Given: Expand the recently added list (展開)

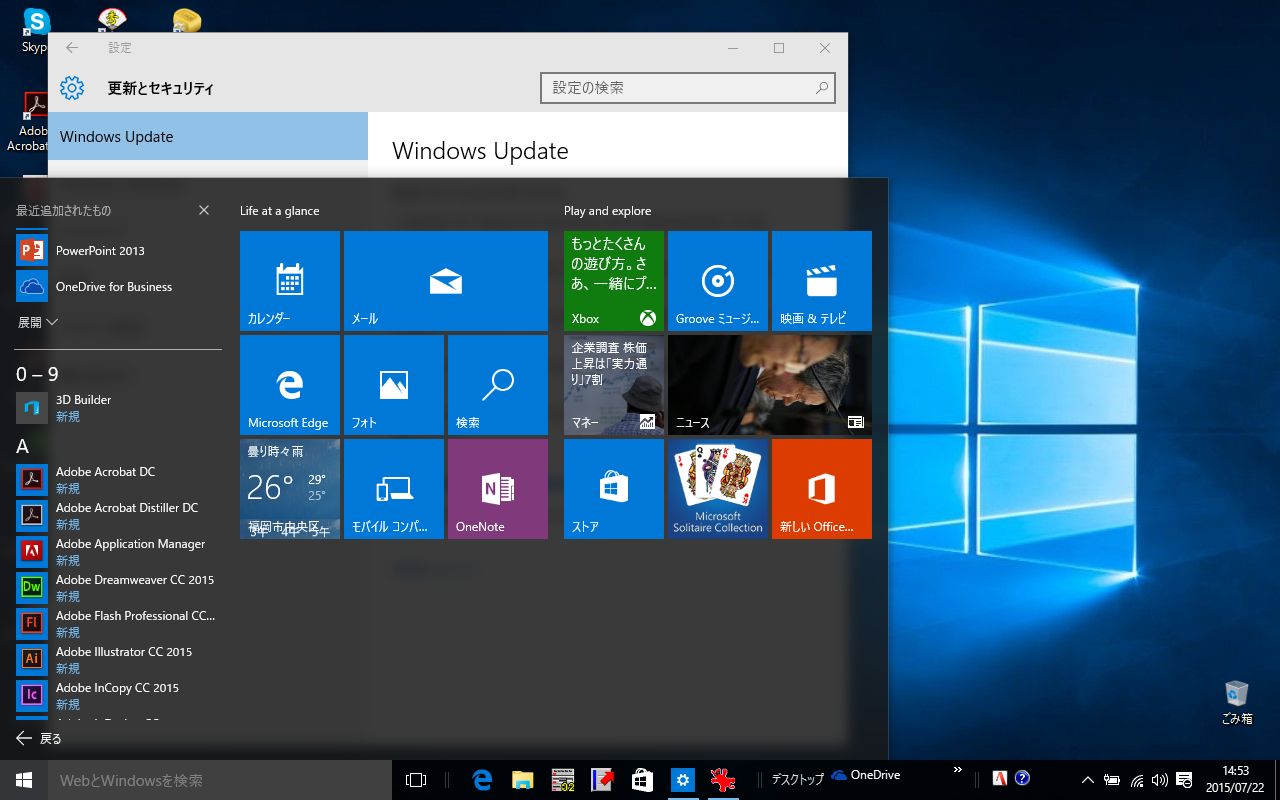Looking at the screenshot, I should point(38,322).
